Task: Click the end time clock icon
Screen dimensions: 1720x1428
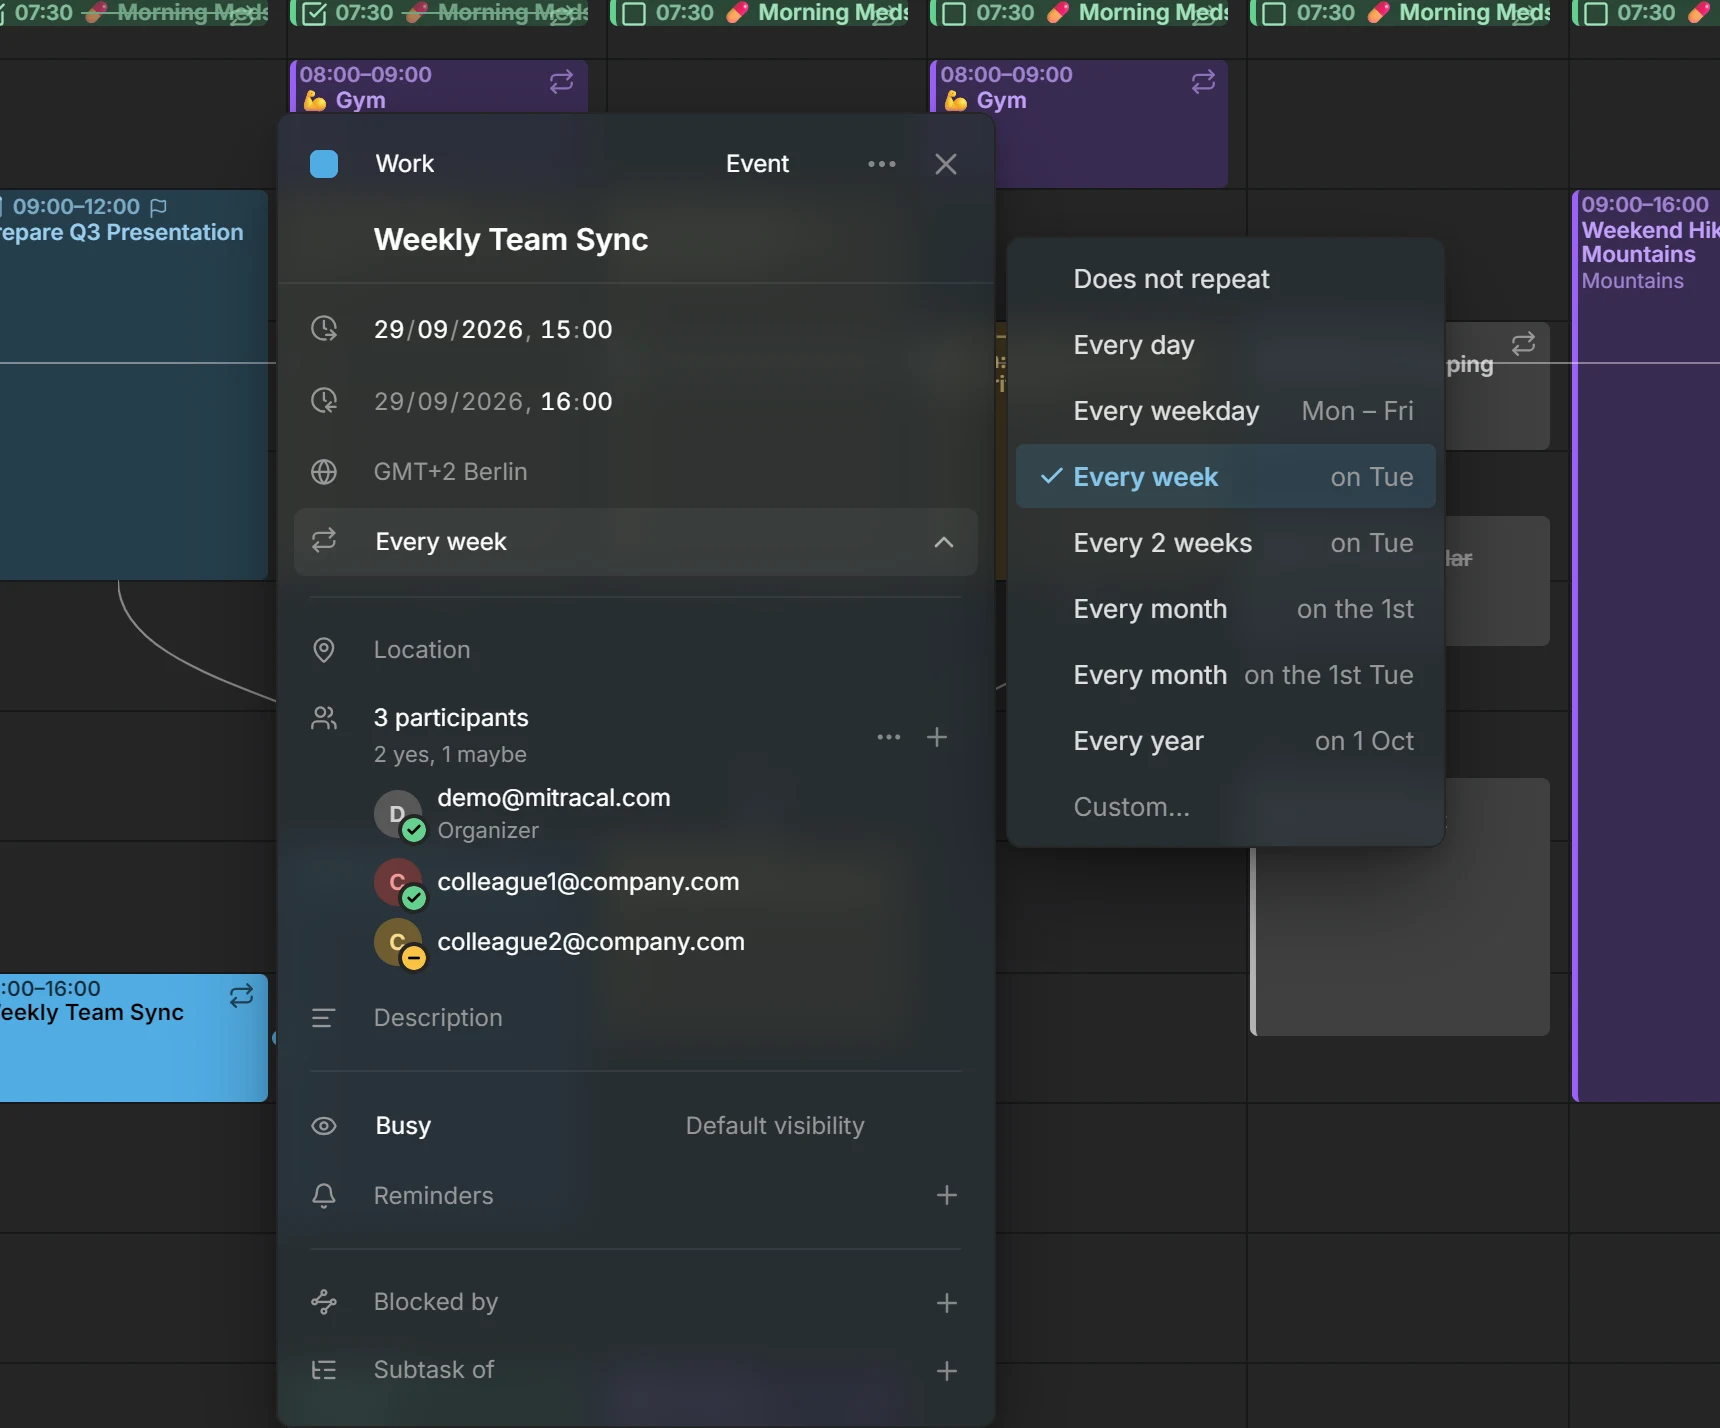Action: tap(324, 401)
